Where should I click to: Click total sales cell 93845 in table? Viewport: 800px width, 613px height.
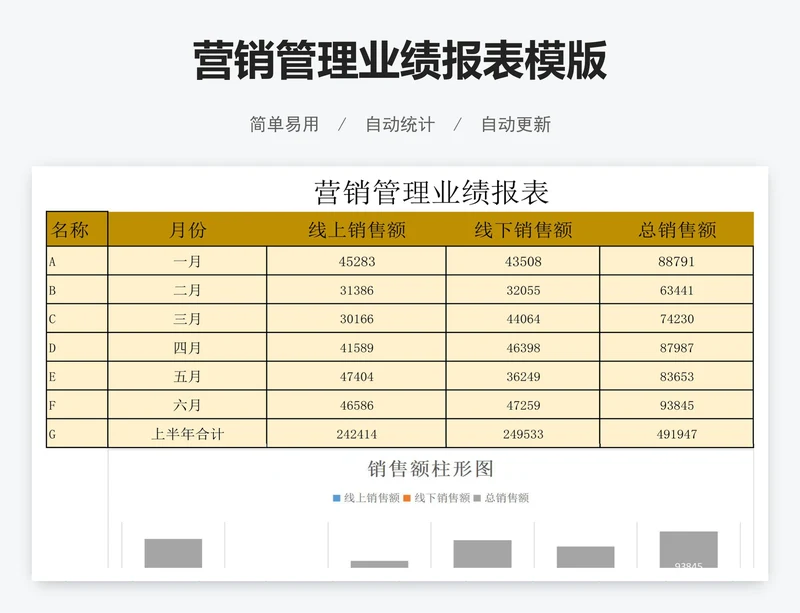click(677, 405)
